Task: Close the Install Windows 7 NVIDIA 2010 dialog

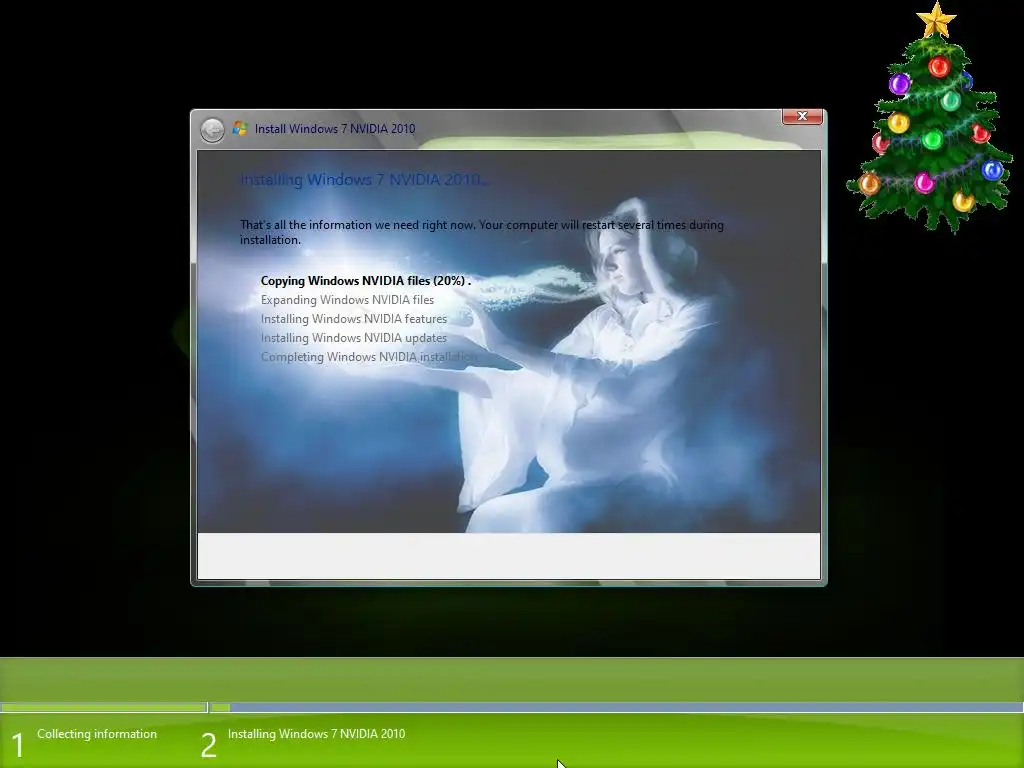Action: click(802, 116)
